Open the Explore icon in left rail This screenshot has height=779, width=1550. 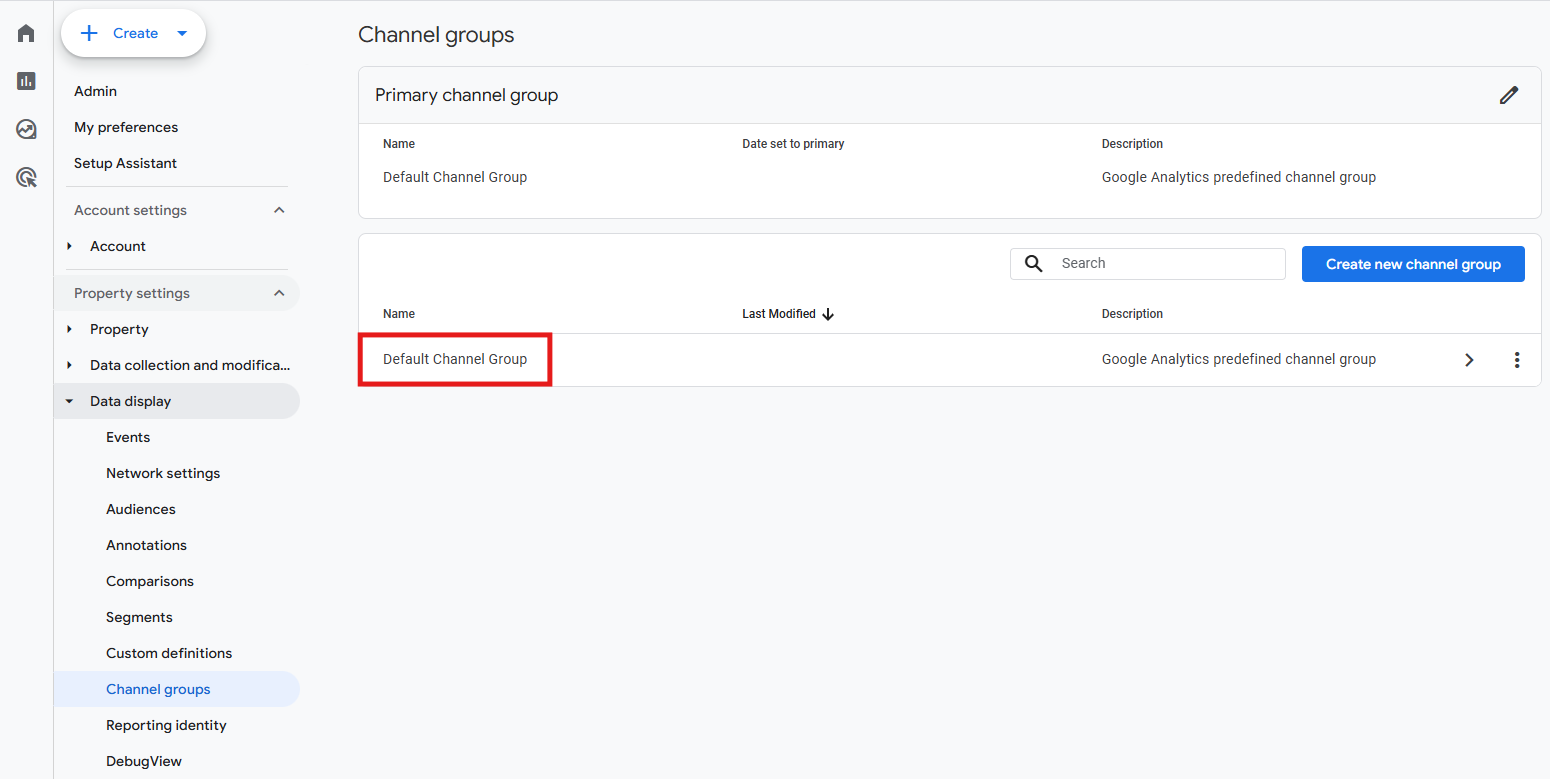(26, 129)
